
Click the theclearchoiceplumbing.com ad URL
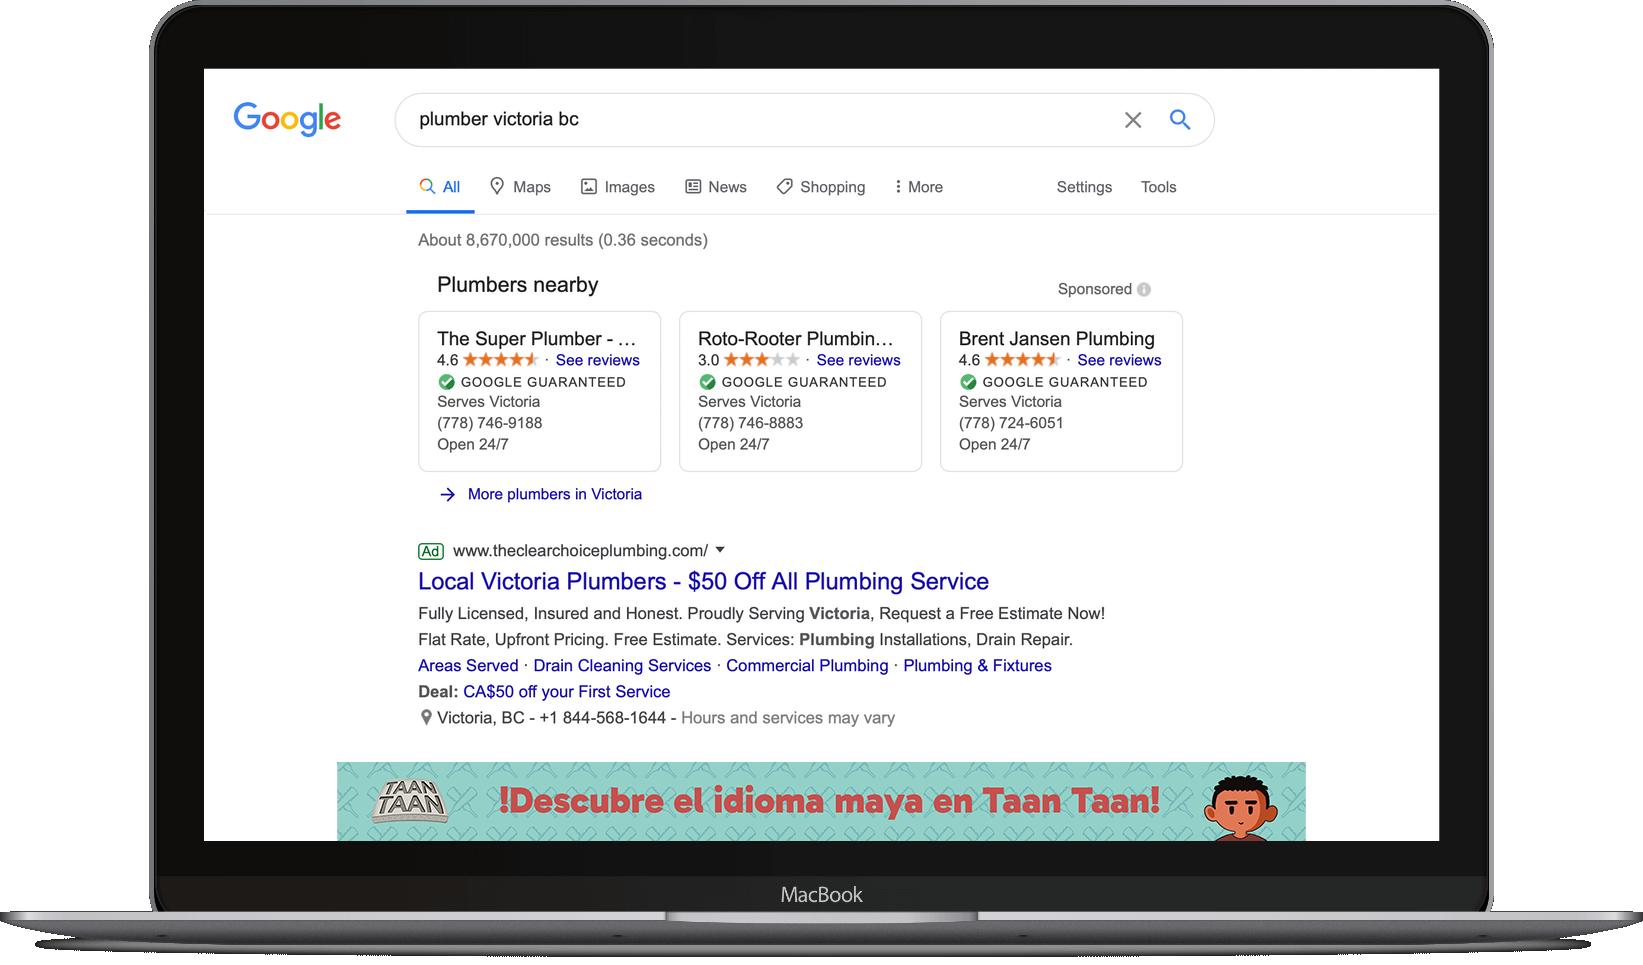click(580, 551)
